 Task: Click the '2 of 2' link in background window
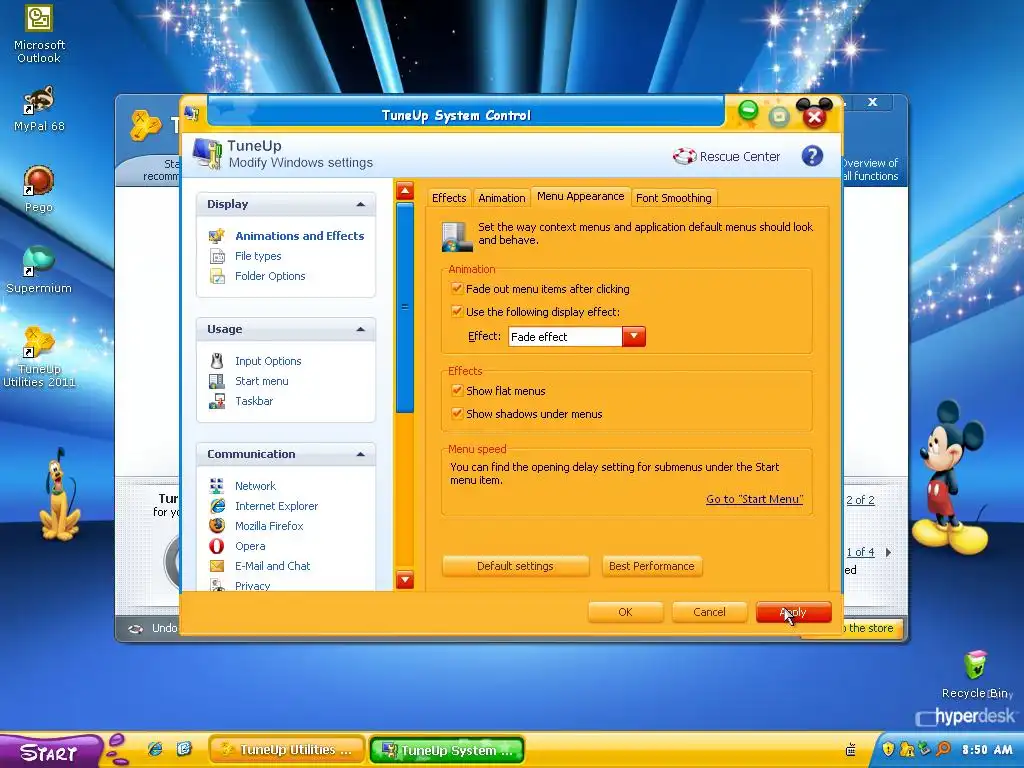[860, 500]
